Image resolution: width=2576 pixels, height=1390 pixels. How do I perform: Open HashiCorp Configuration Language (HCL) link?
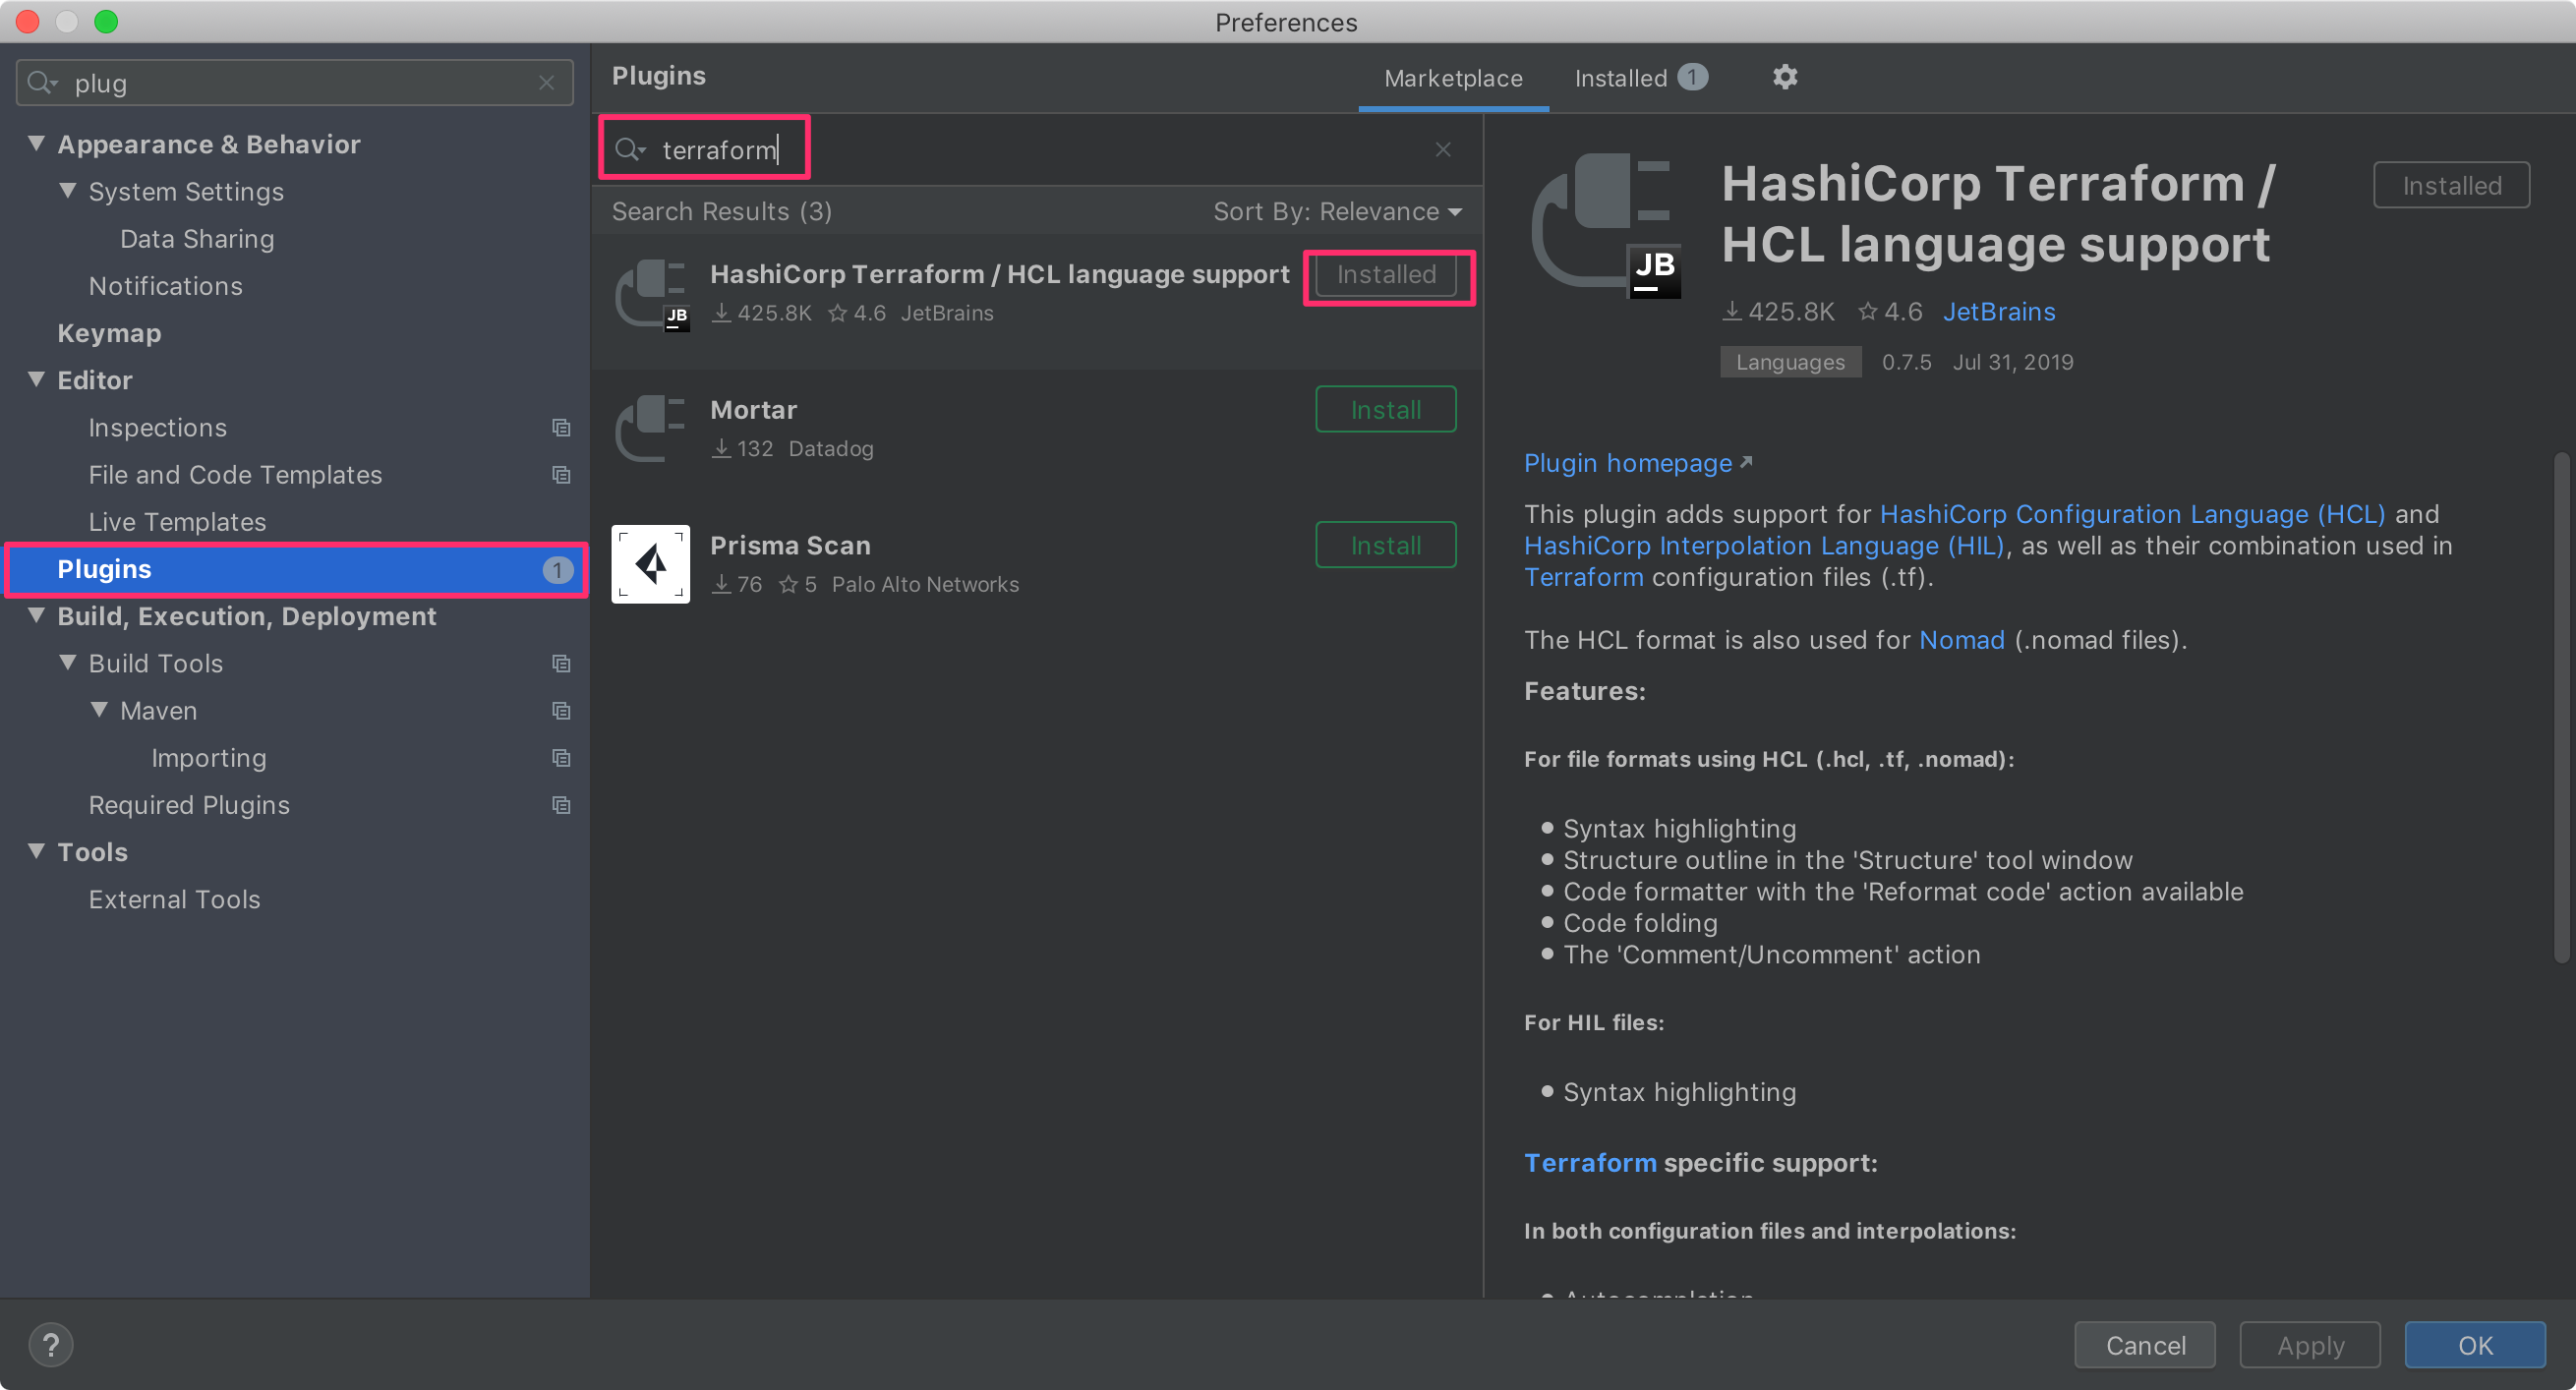(2132, 514)
